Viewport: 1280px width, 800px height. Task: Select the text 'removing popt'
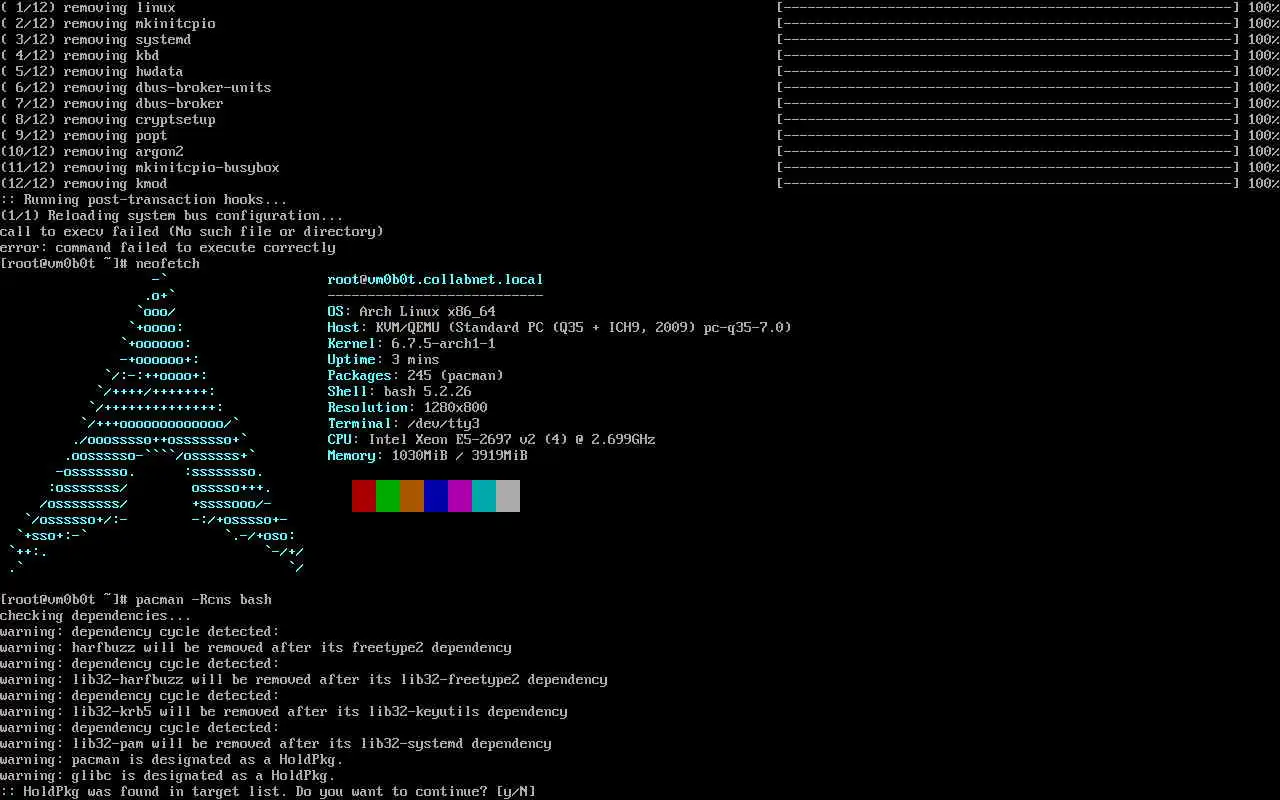point(116,136)
